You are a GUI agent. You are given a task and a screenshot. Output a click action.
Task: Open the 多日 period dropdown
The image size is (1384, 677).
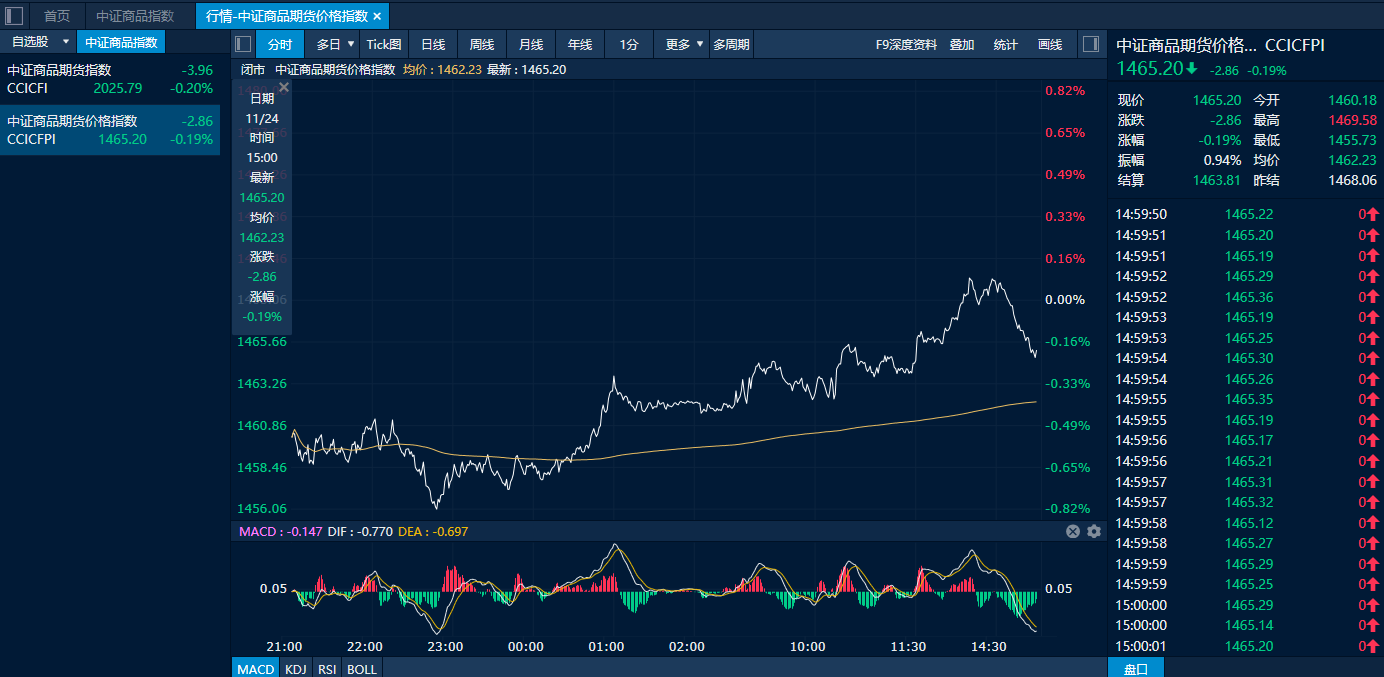pos(350,44)
